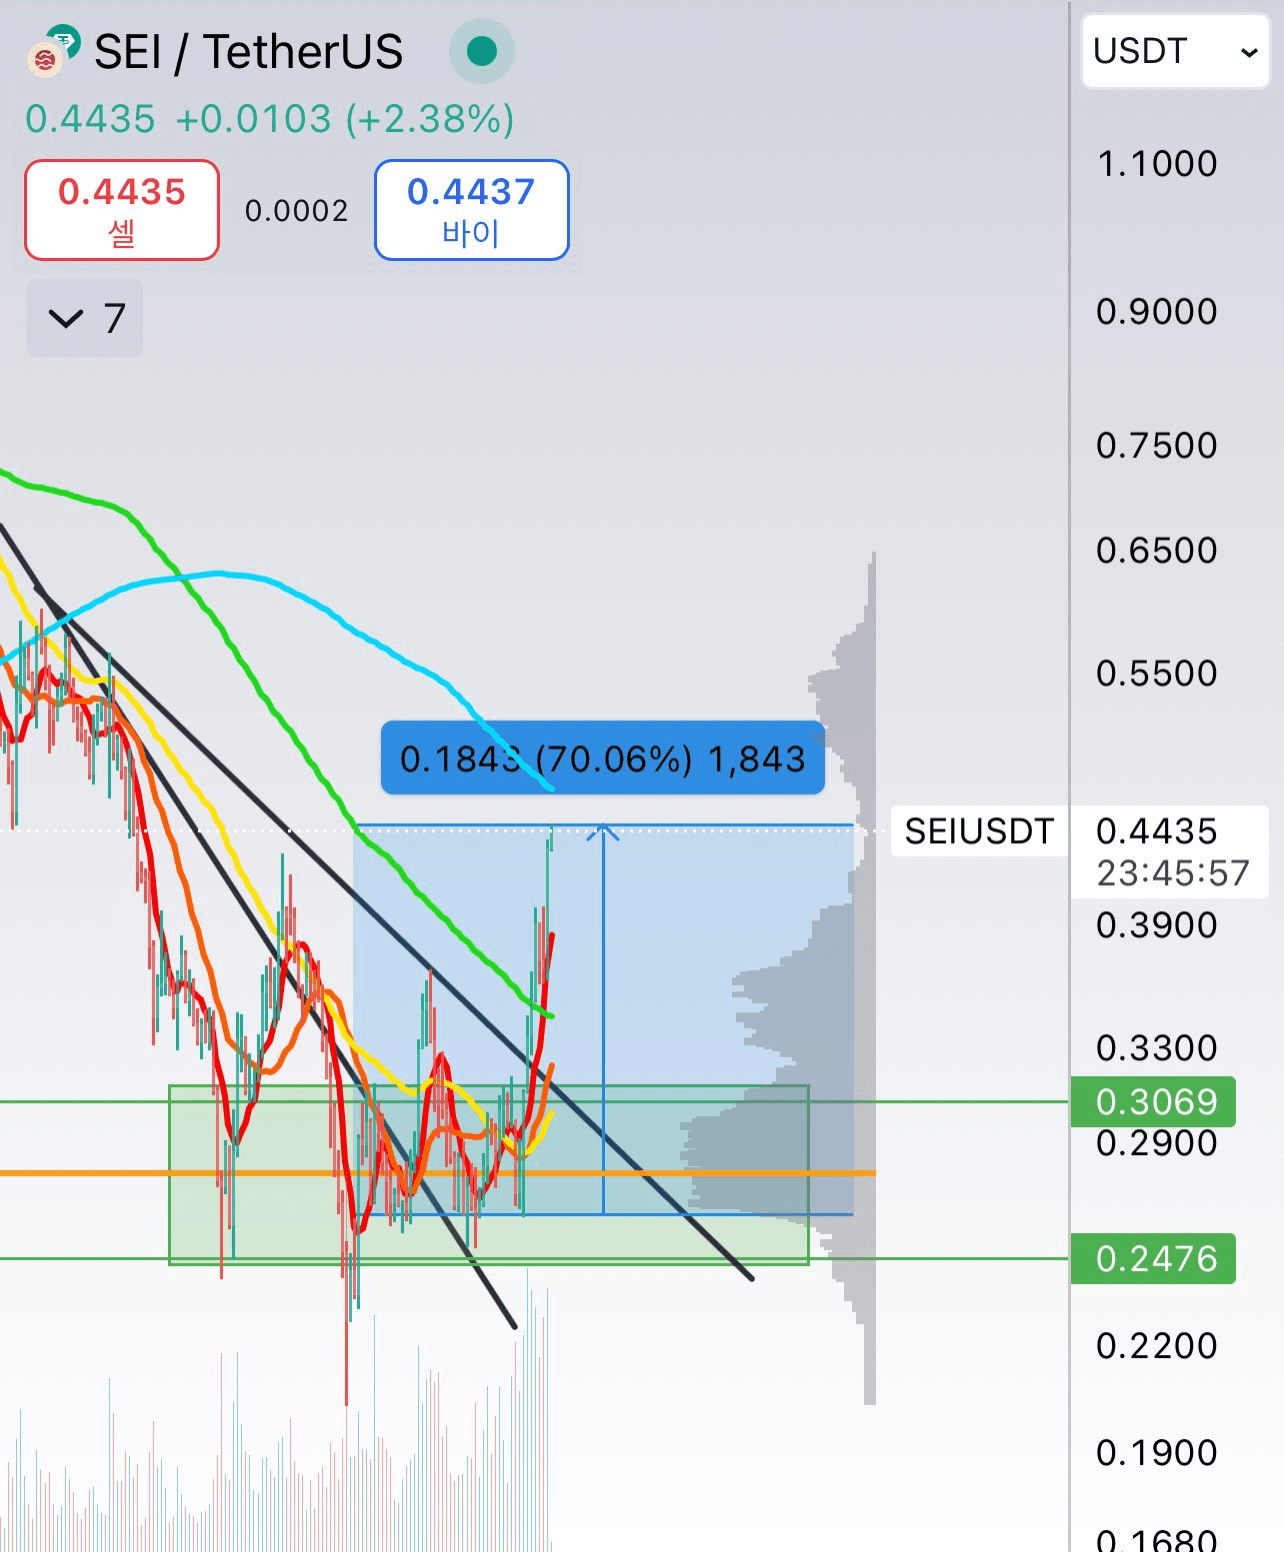Click the SEI coin logo icon
The height and width of the screenshot is (1552, 1284).
(45, 61)
